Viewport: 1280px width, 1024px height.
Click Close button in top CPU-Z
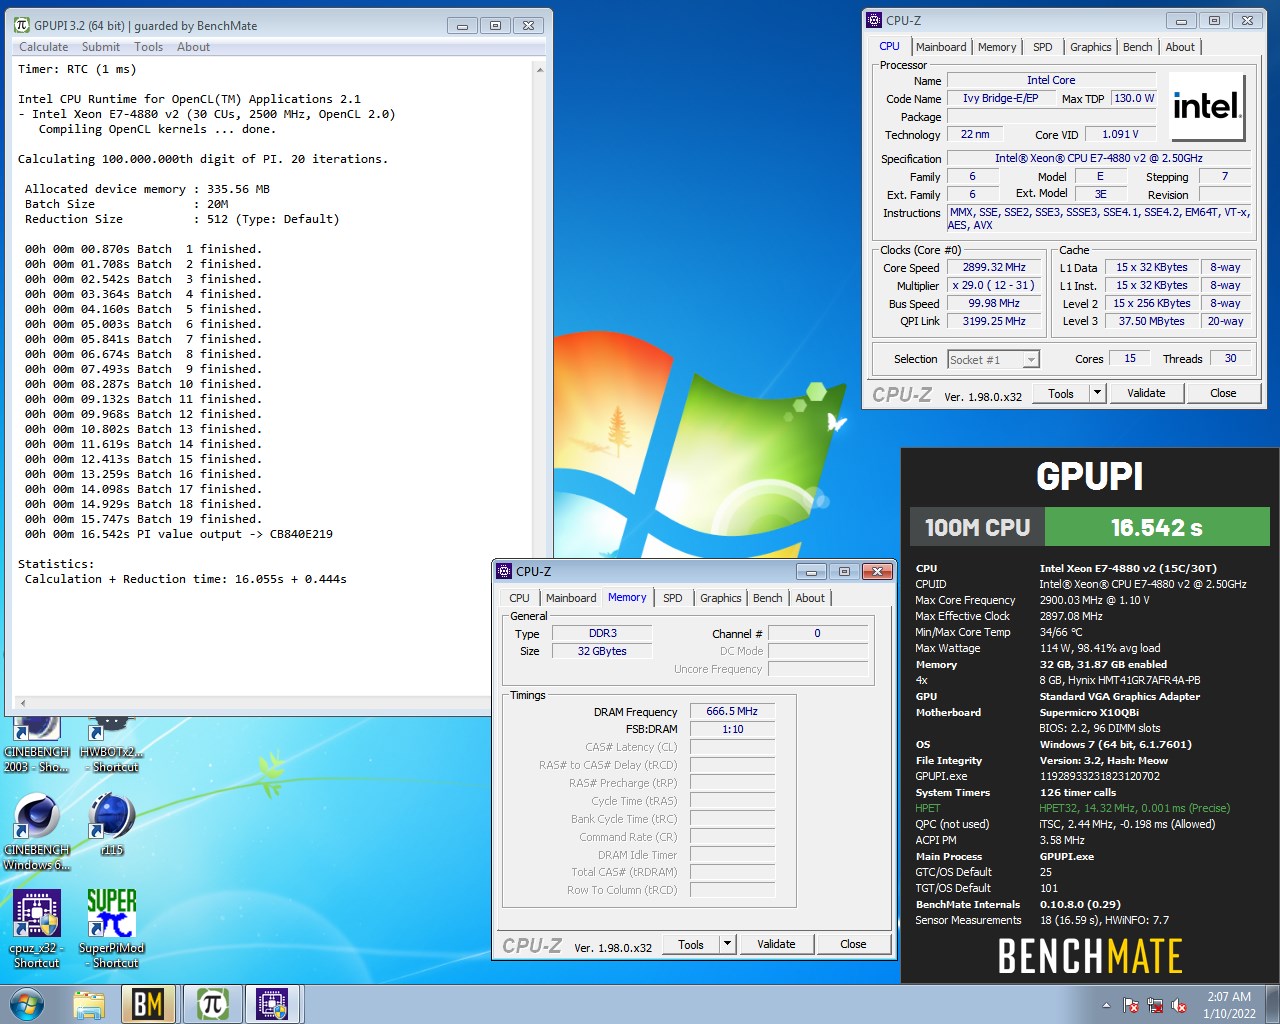coord(1223,394)
